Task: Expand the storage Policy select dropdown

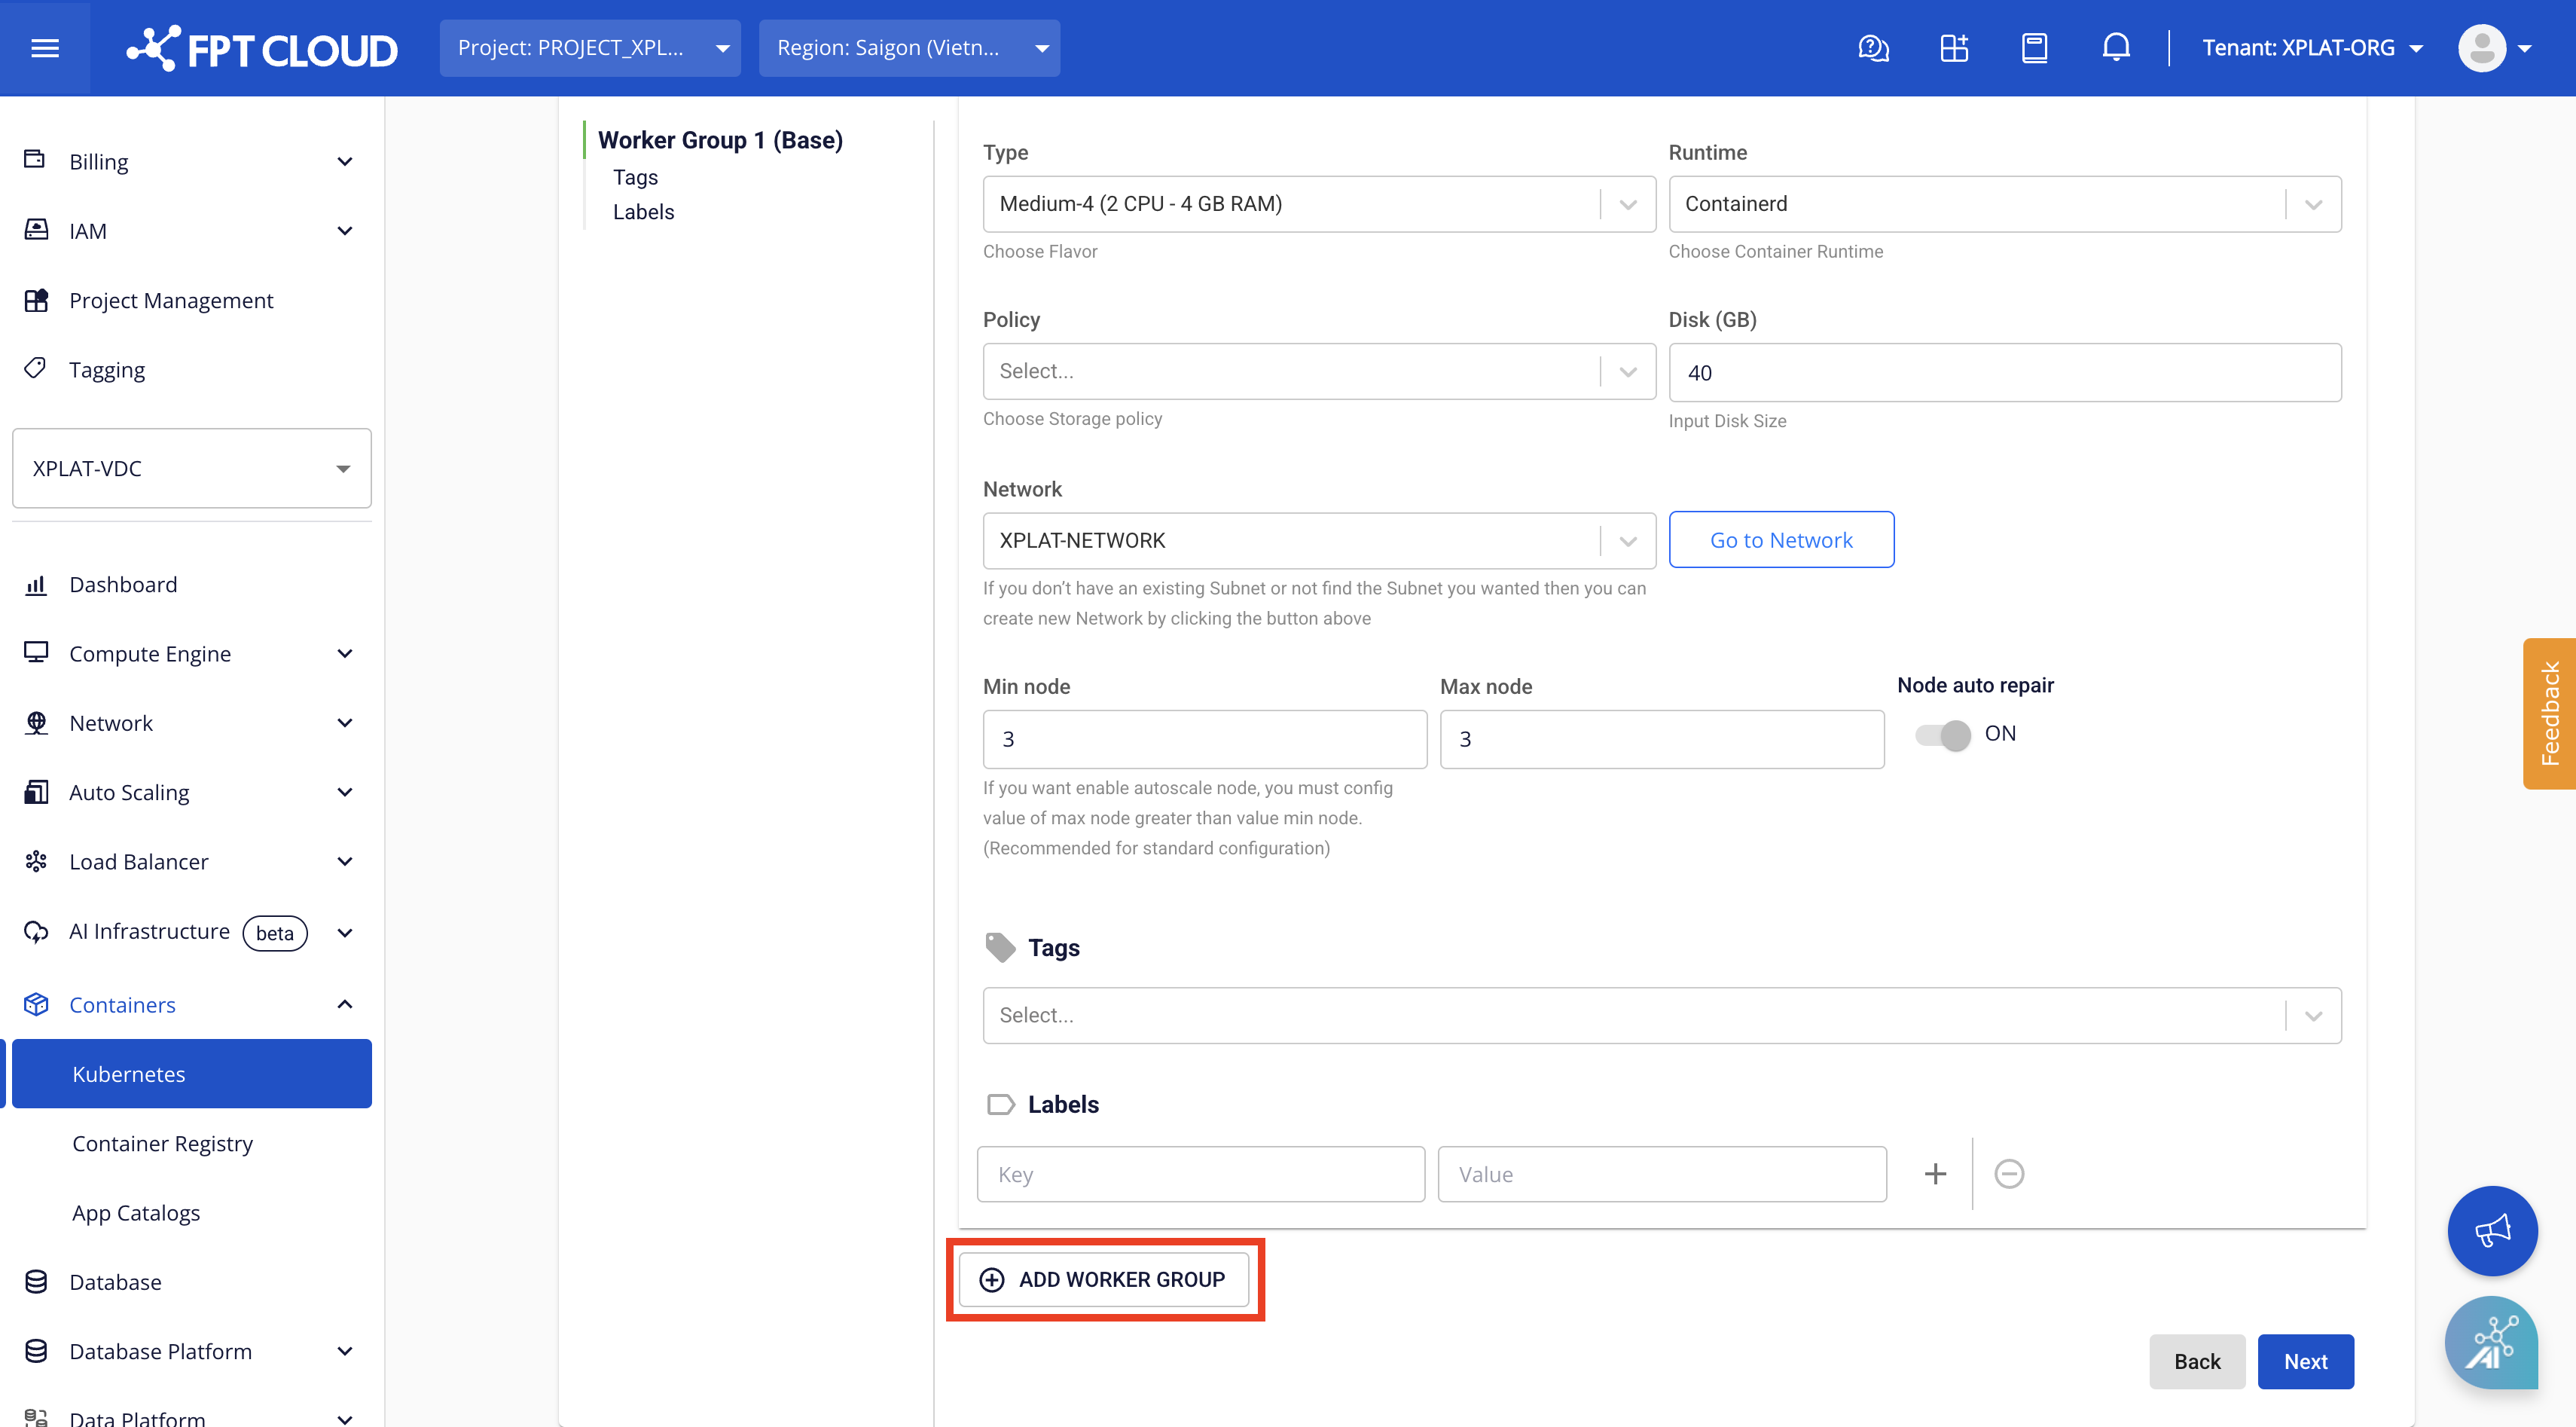Action: [1318, 372]
